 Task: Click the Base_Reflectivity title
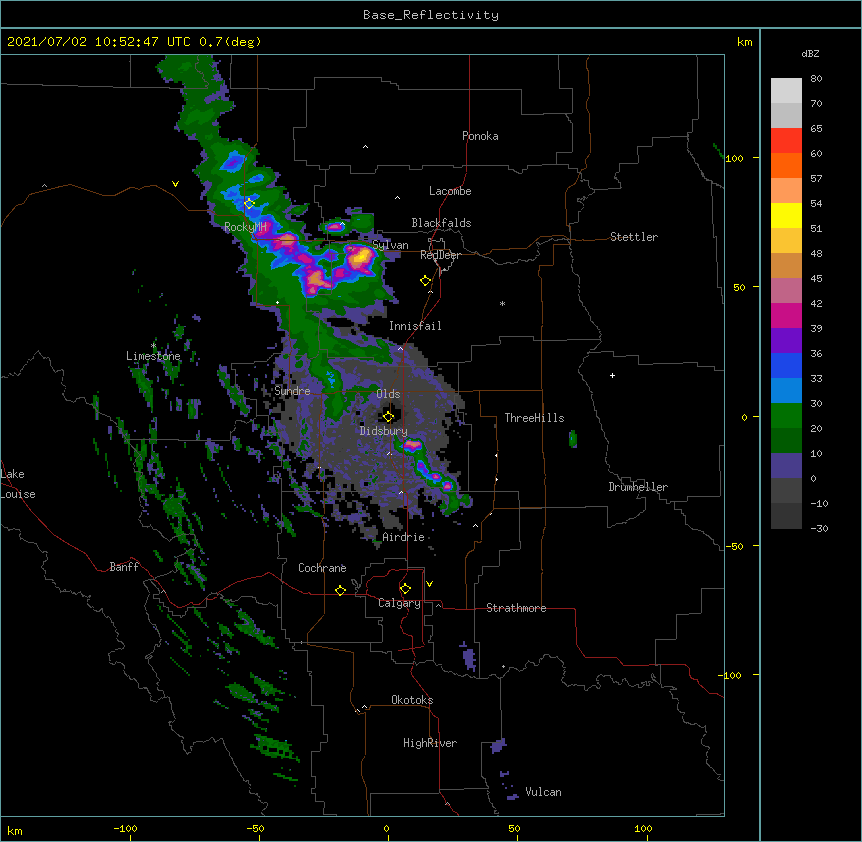pyautogui.click(x=430, y=15)
